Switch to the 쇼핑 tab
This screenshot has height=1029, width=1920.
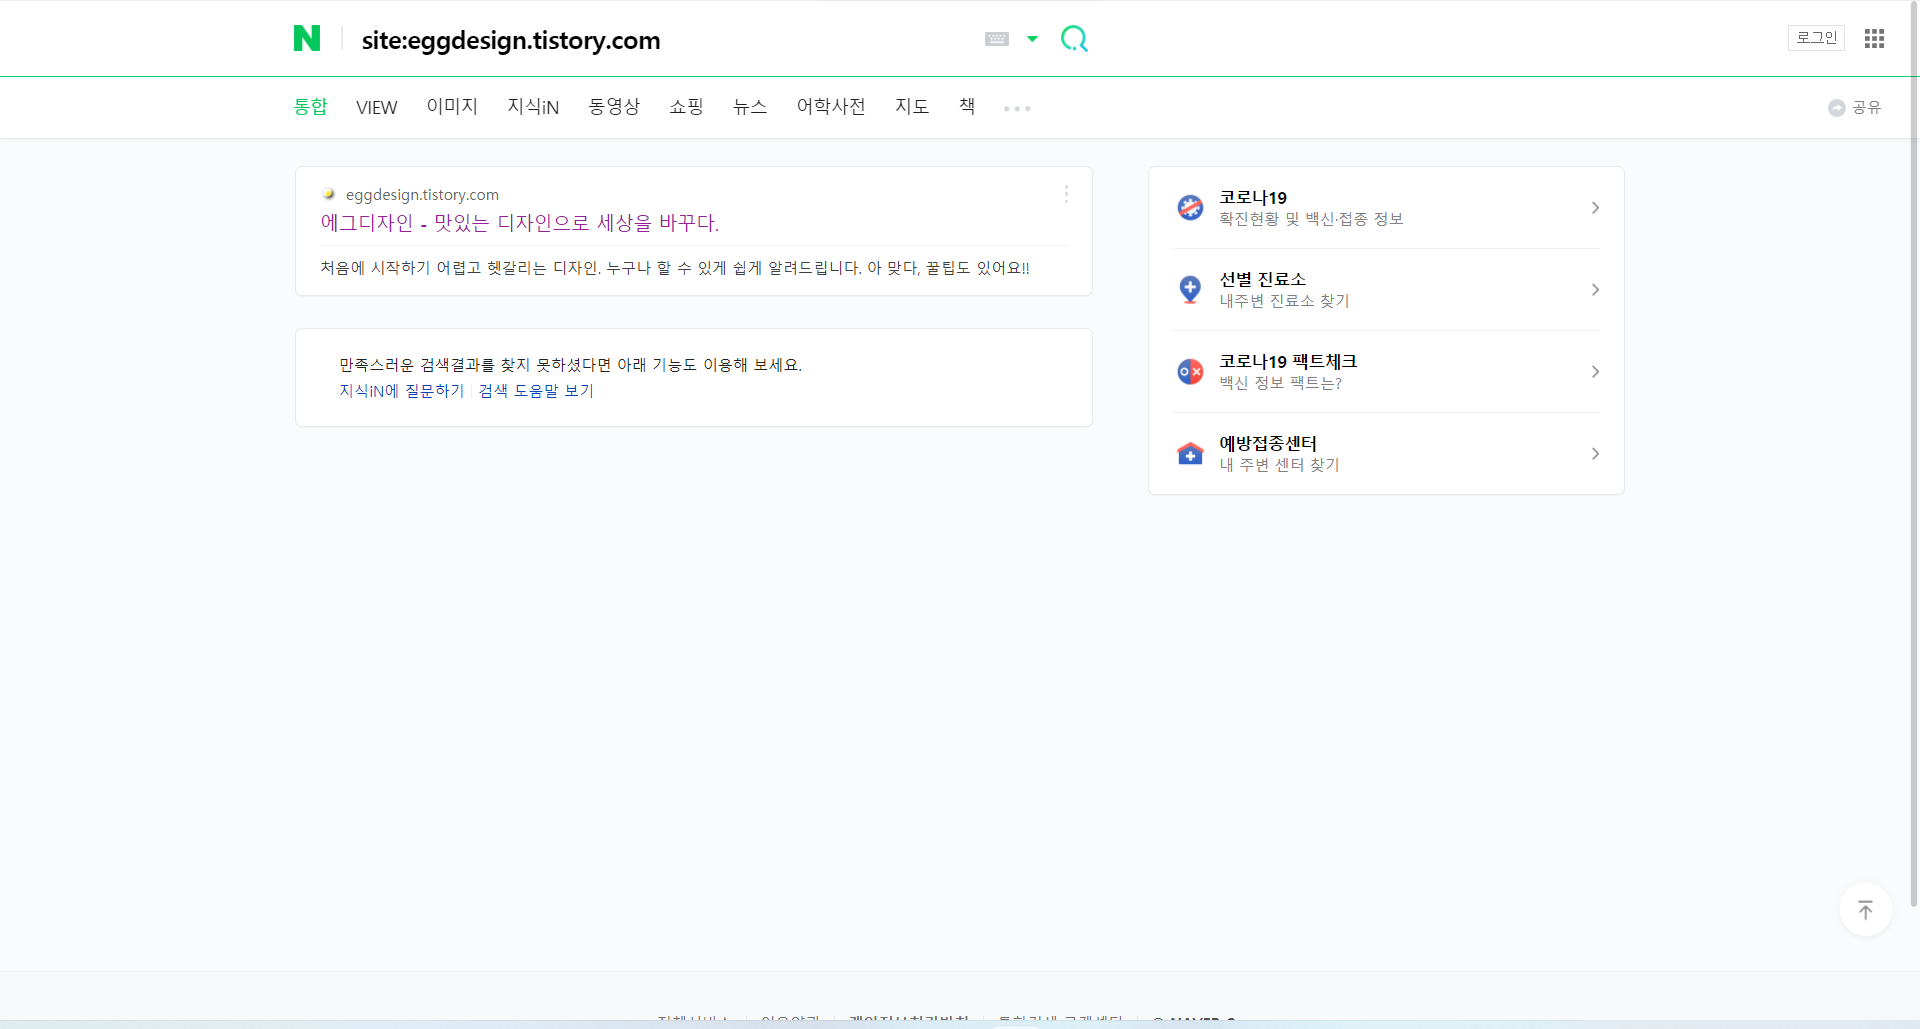coord(686,106)
